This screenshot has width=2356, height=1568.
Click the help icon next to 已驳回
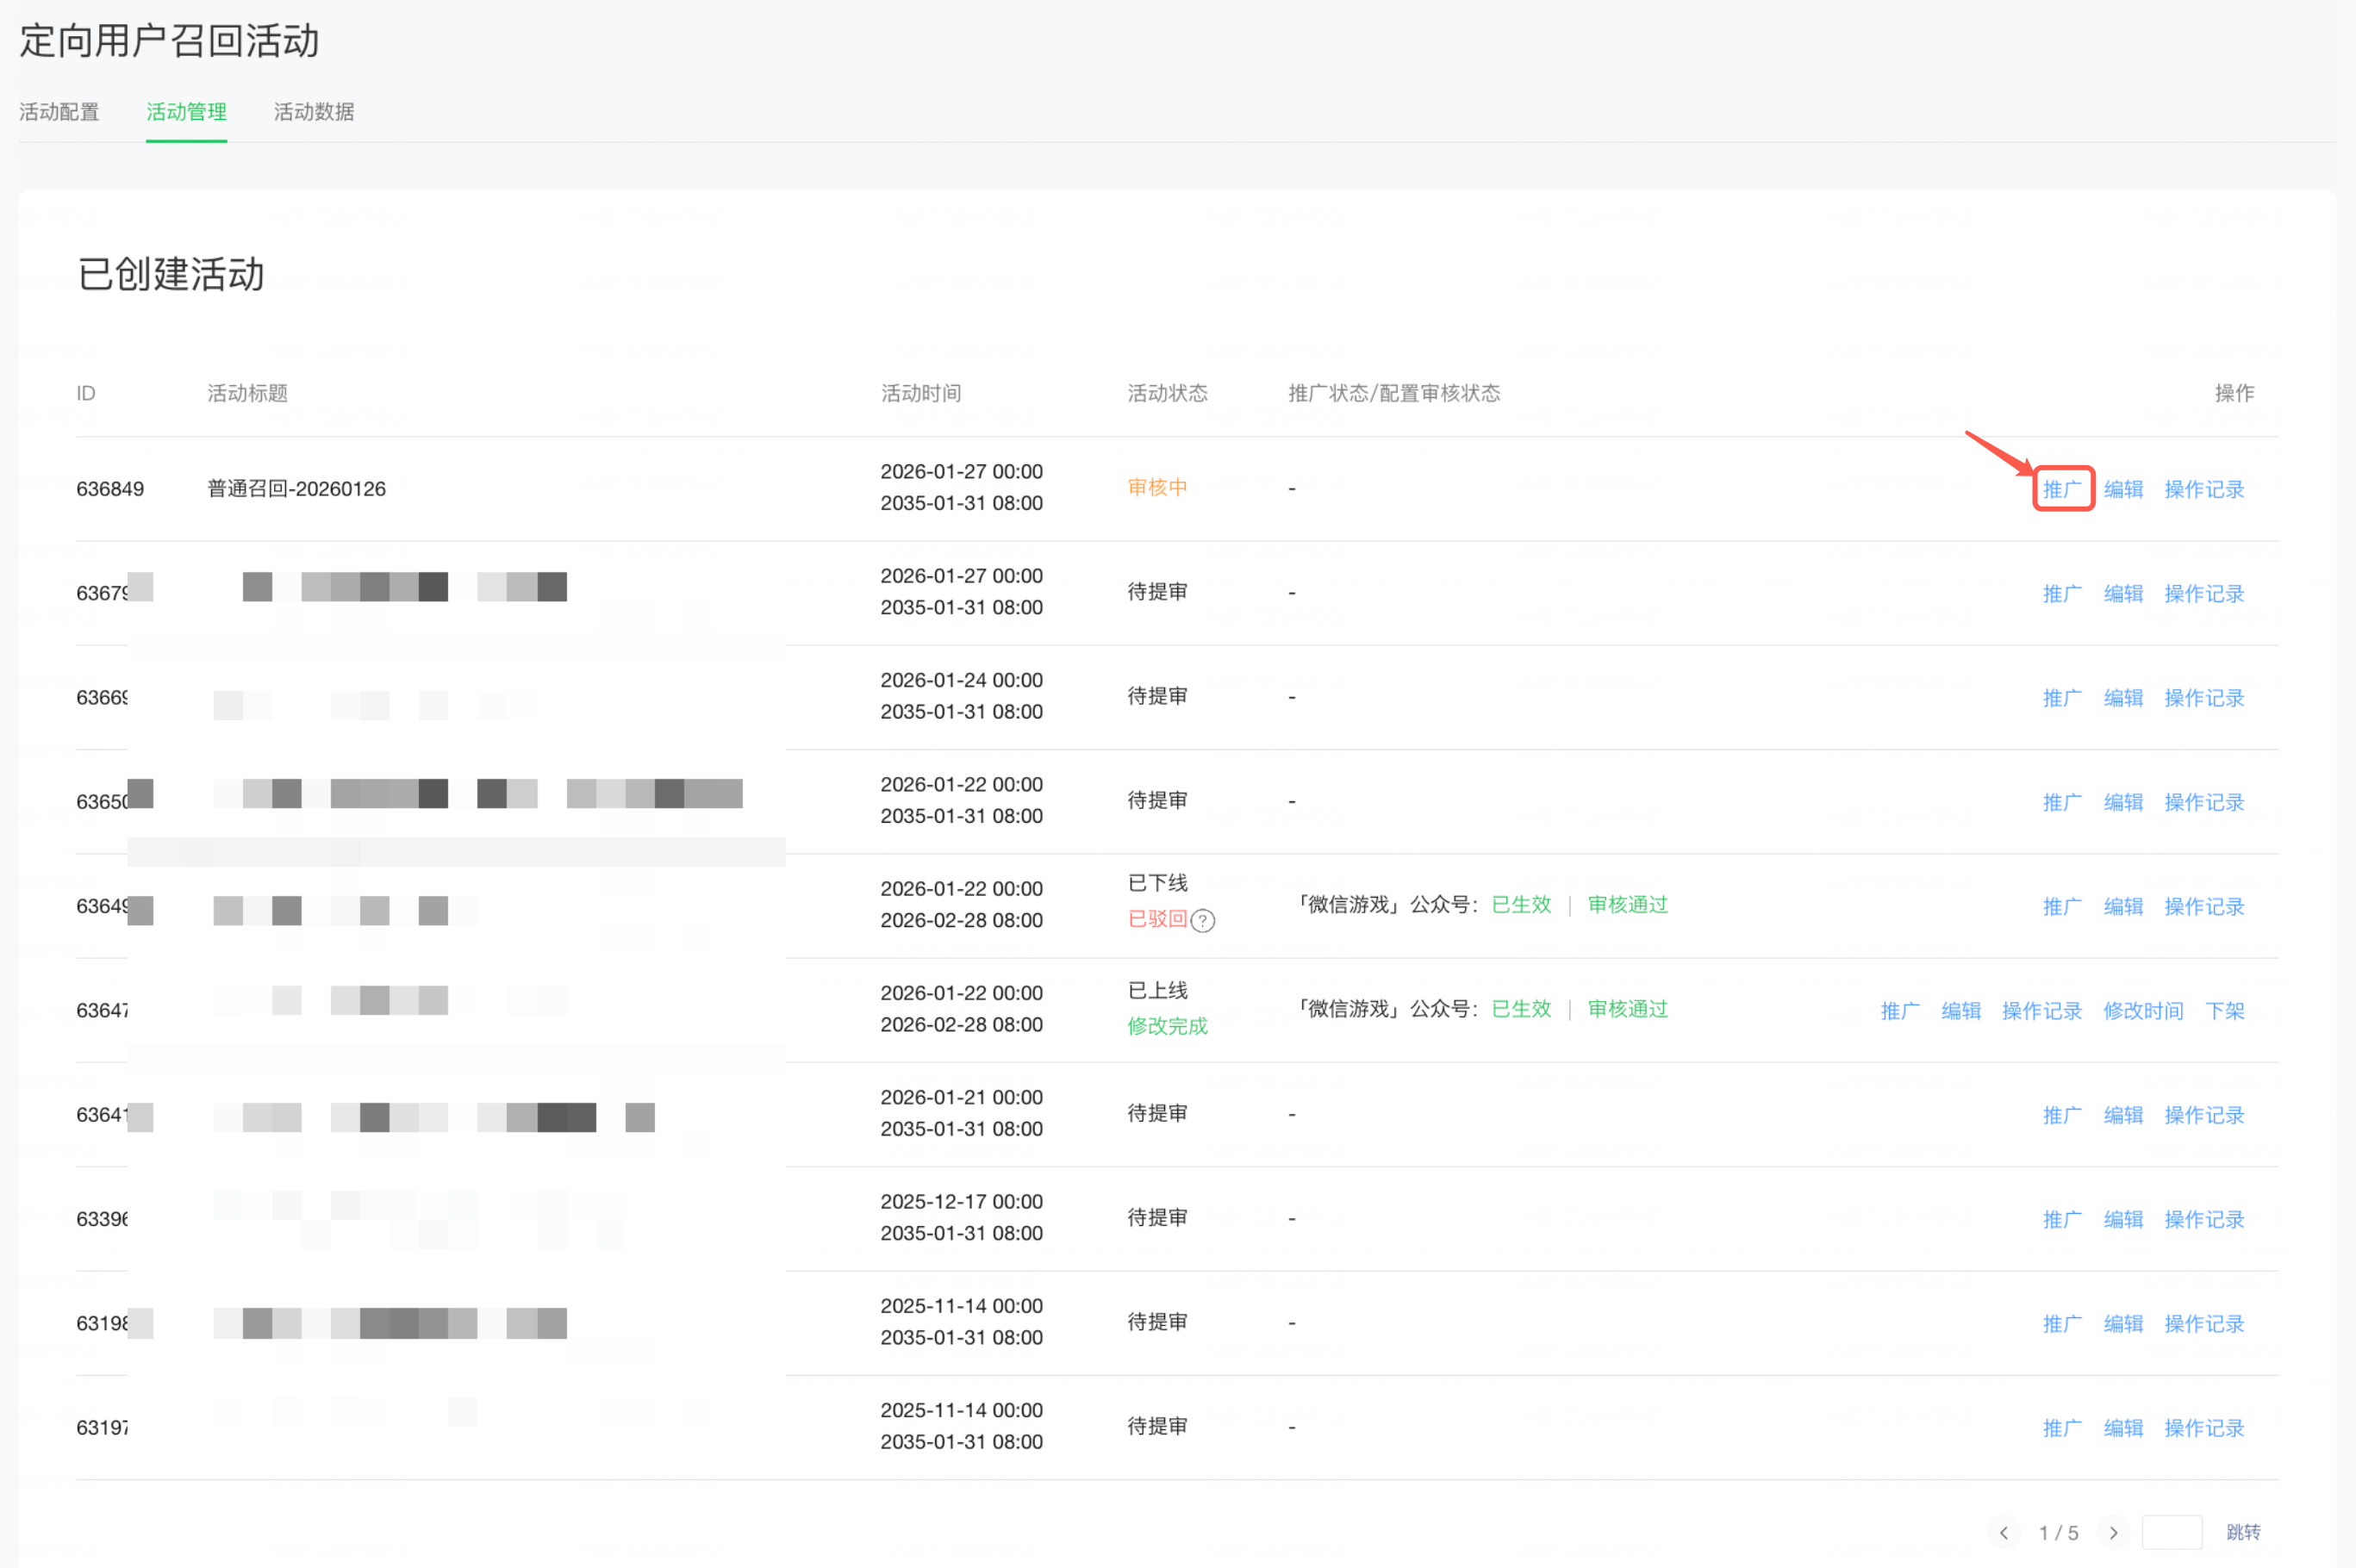(x=1203, y=921)
